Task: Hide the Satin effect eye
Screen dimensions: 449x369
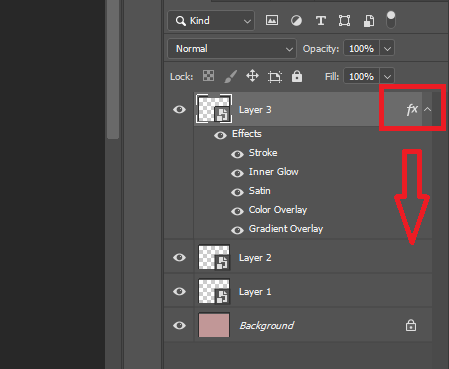Action: coord(237,192)
